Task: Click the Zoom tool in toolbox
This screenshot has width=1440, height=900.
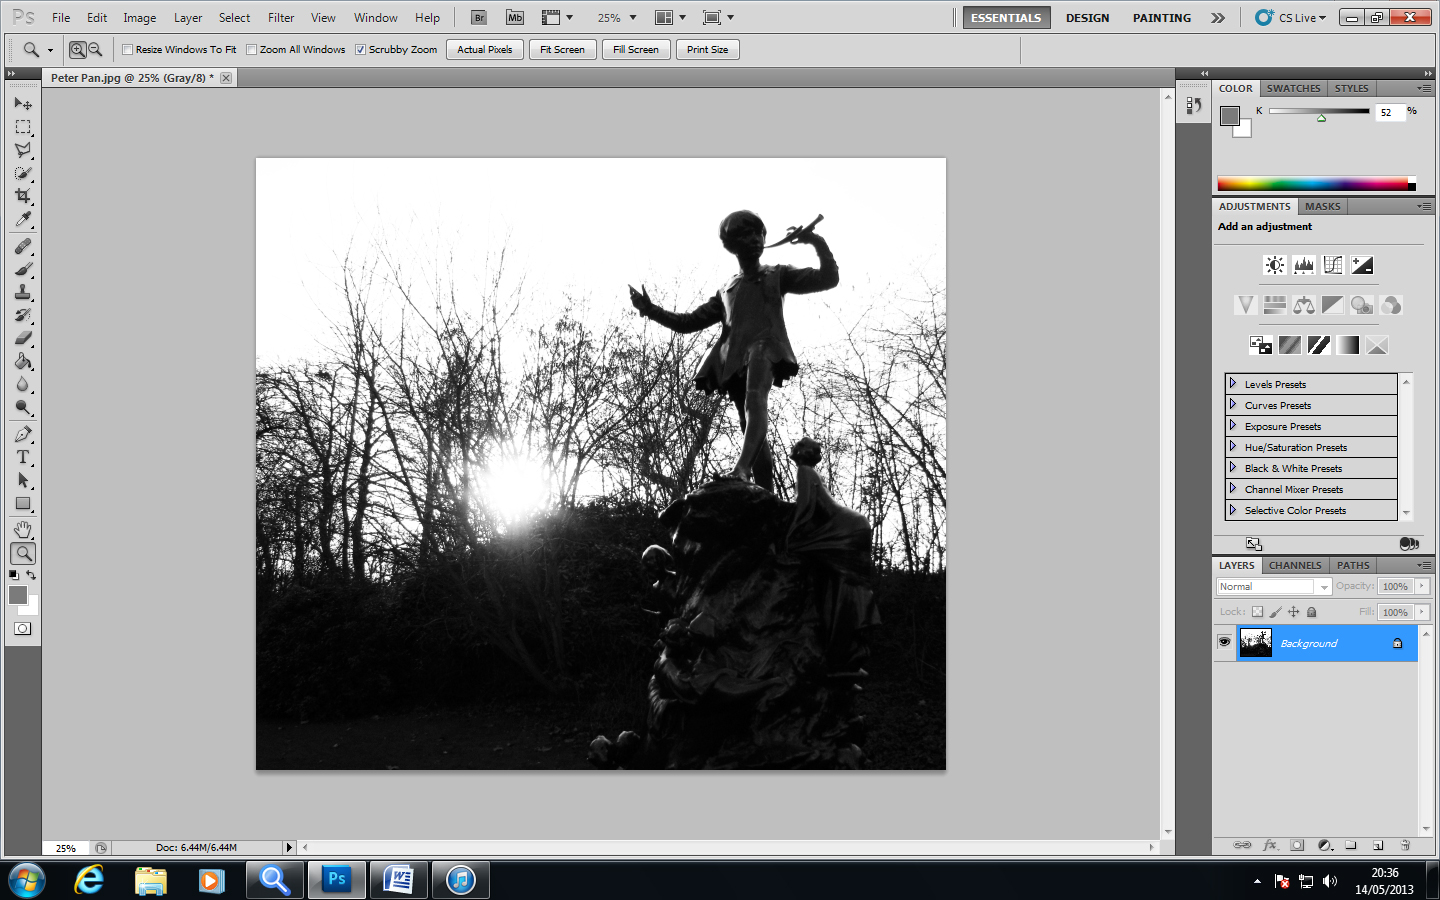Action: pyautogui.click(x=23, y=552)
